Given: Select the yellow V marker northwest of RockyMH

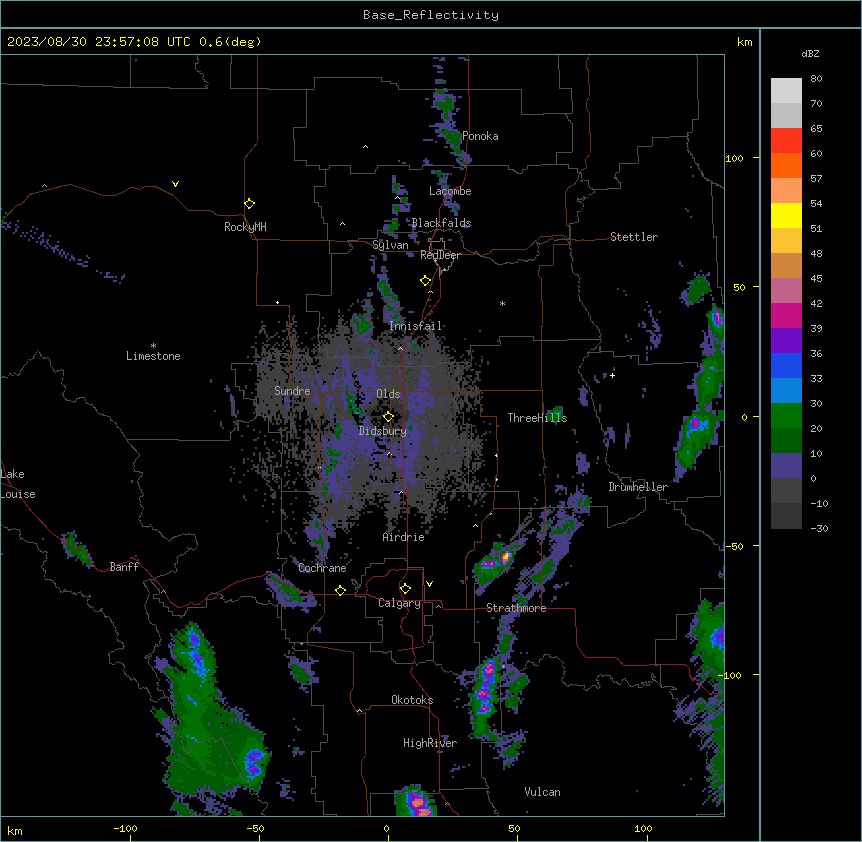Looking at the screenshot, I should pos(175,184).
